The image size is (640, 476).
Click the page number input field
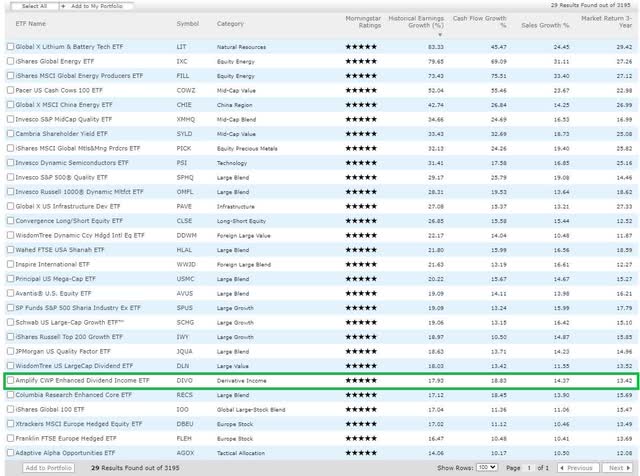[529, 468]
